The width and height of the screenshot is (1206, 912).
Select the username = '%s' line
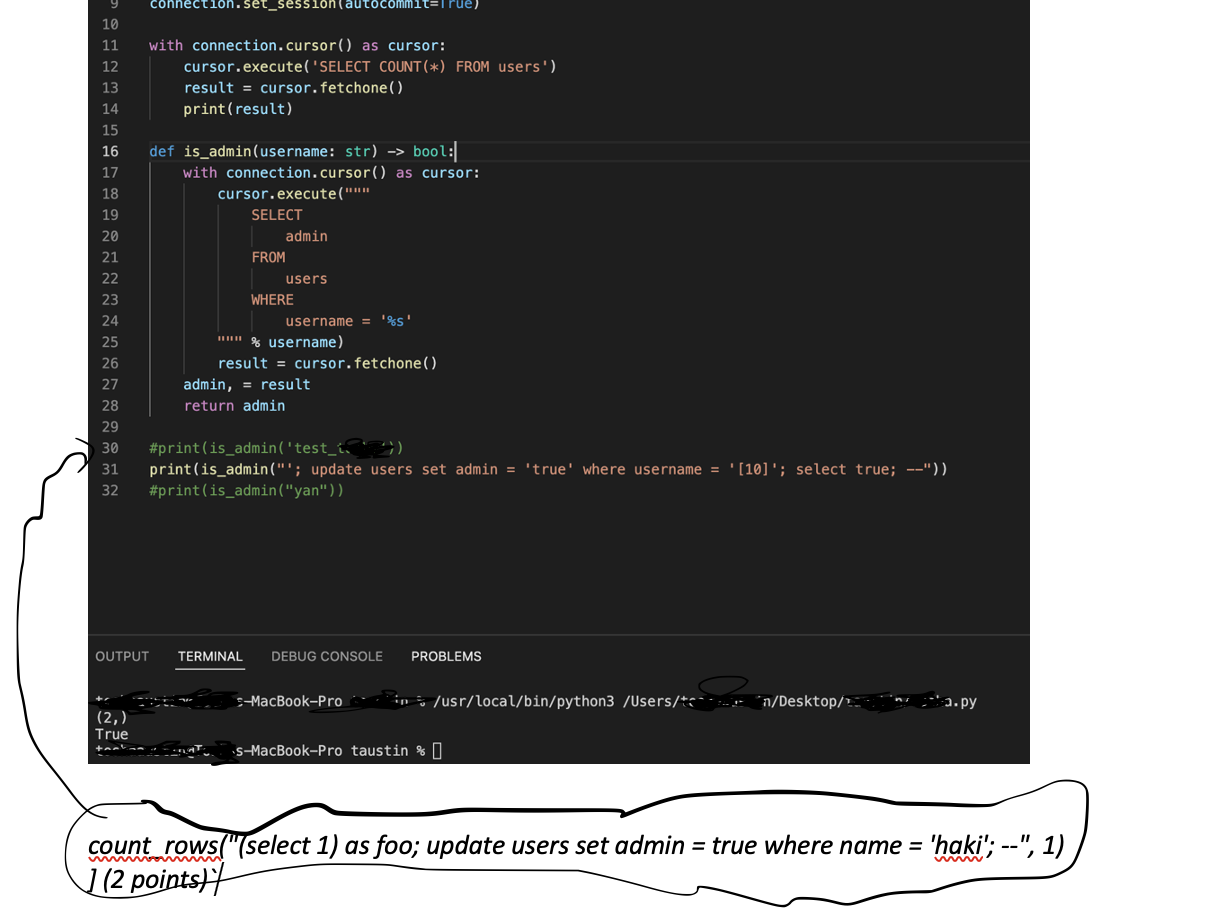pos(345,320)
